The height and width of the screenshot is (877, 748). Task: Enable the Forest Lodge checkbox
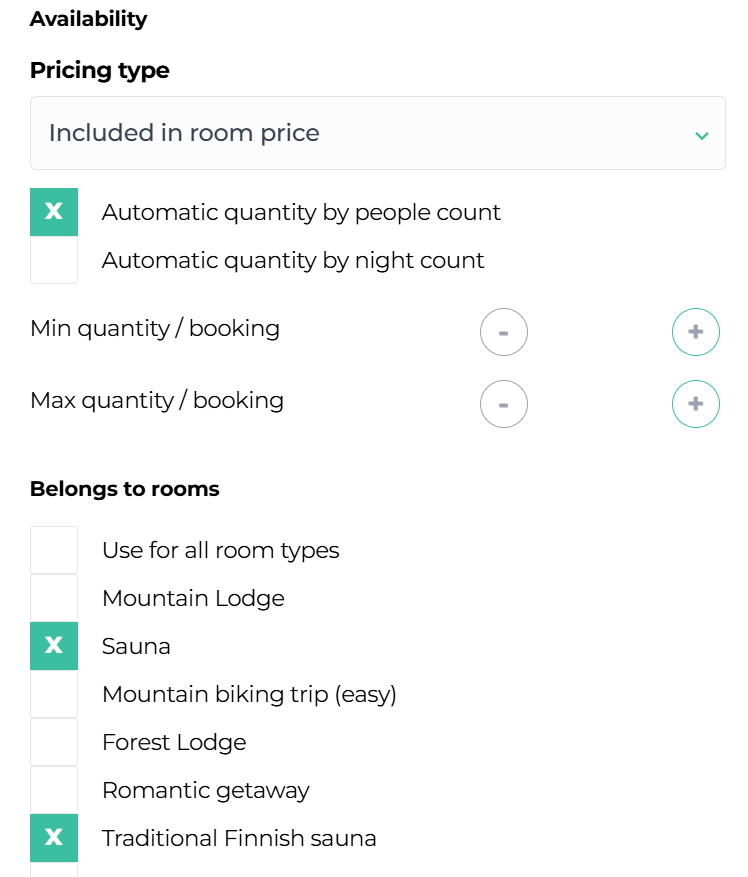54,742
